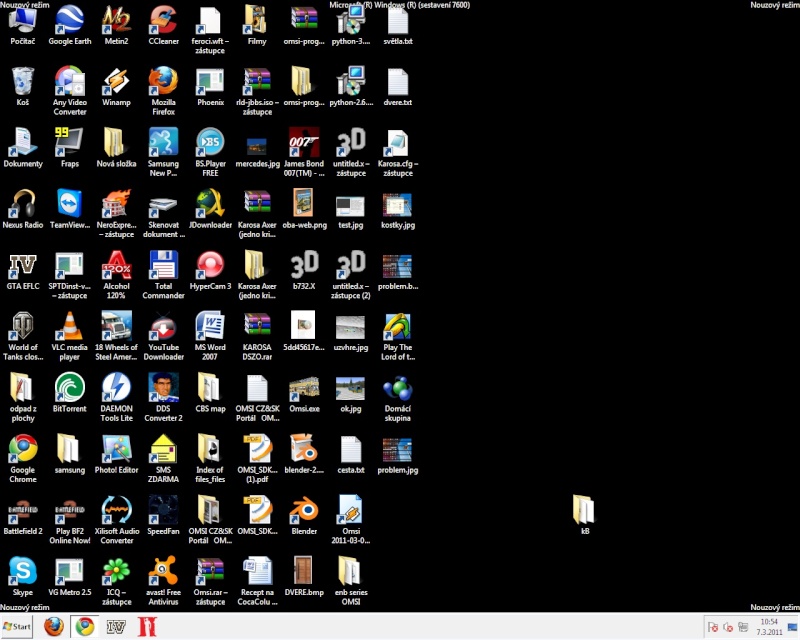Select the Nexus Radio shortcut
Screen dimensions: 800x640
coord(22,209)
